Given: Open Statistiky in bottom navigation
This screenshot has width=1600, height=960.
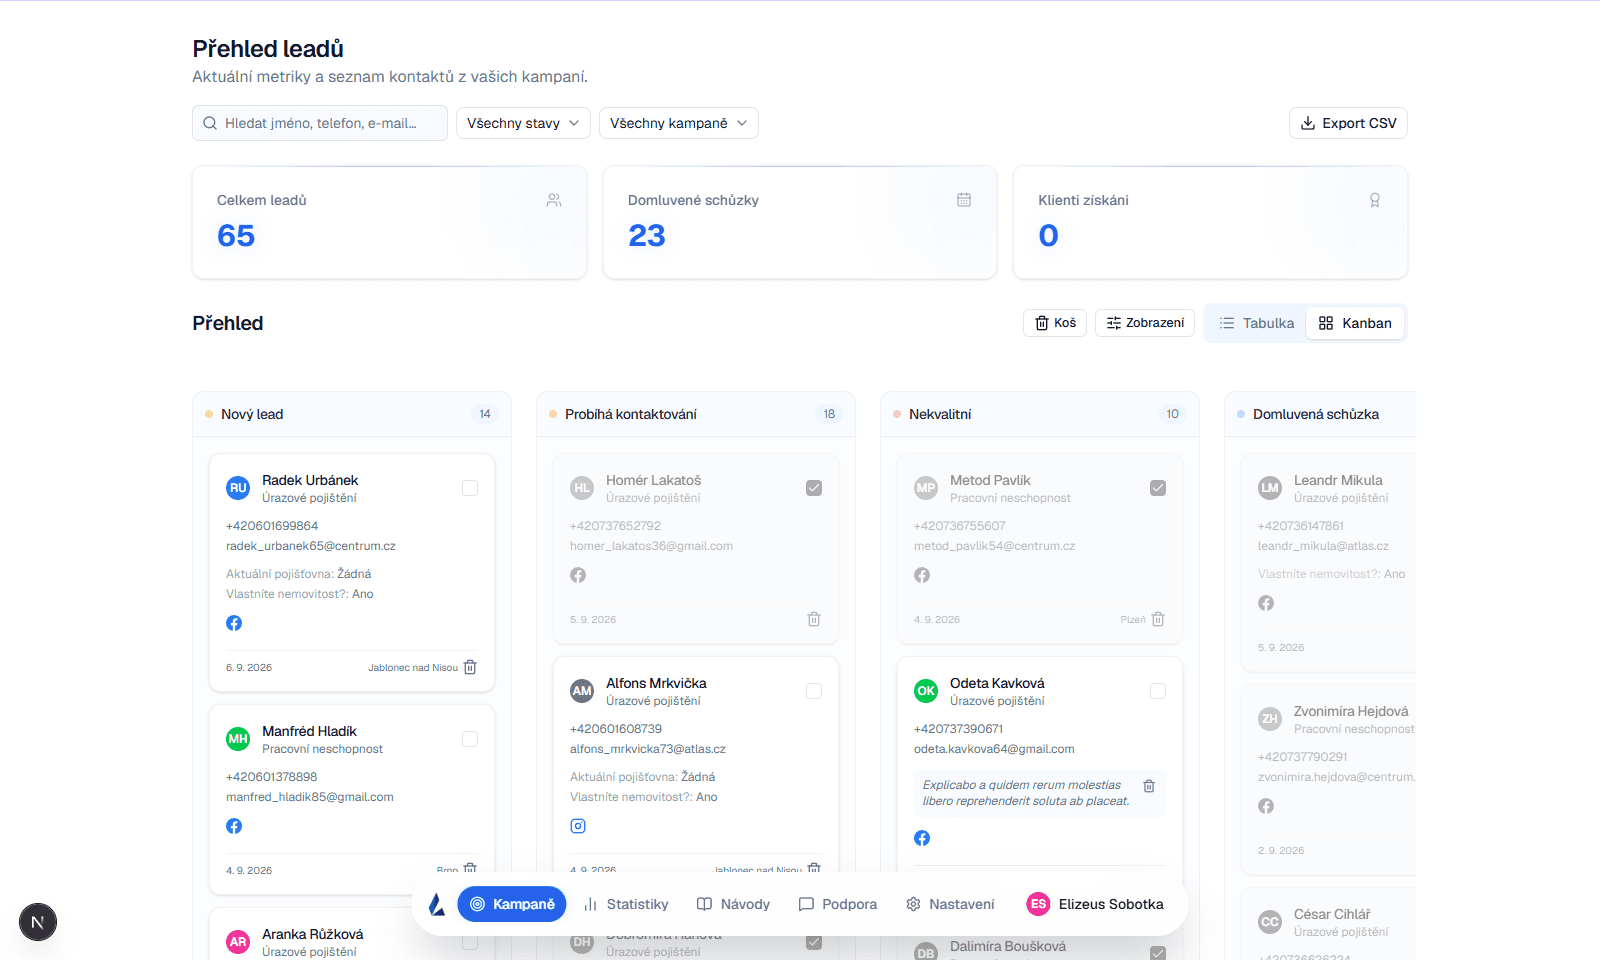Looking at the screenshot, I should coord(626,904).
